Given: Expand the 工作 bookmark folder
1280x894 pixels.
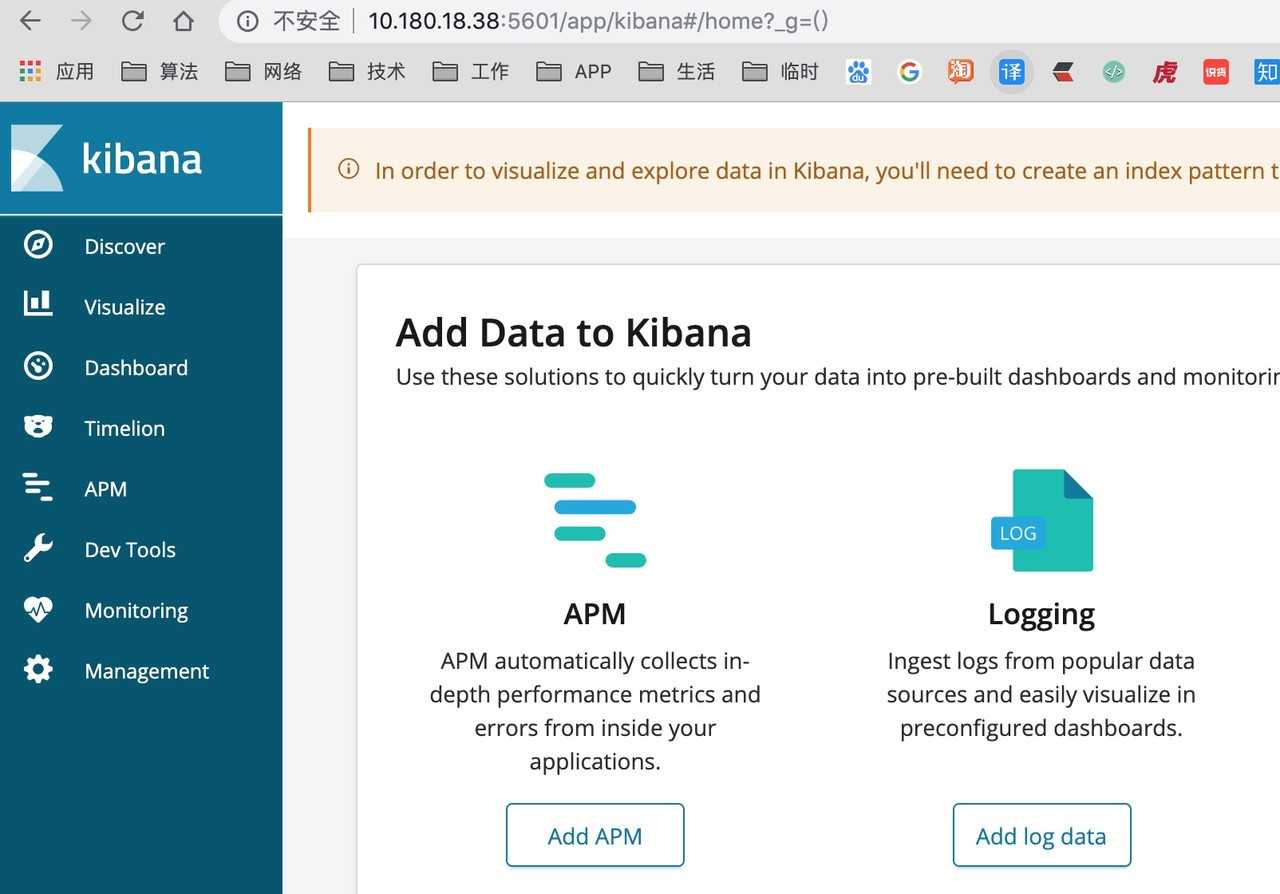Looking at the screenshot, I should (x=472, y=71).
